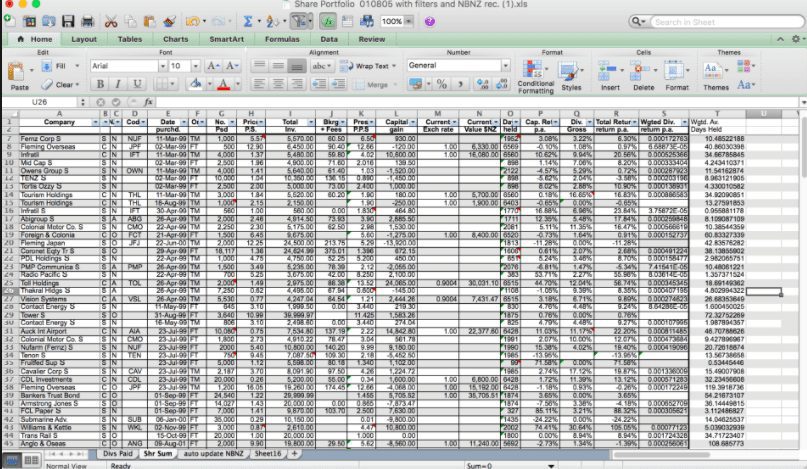Open the number format dropdown showing General

(x=505, y=65)
